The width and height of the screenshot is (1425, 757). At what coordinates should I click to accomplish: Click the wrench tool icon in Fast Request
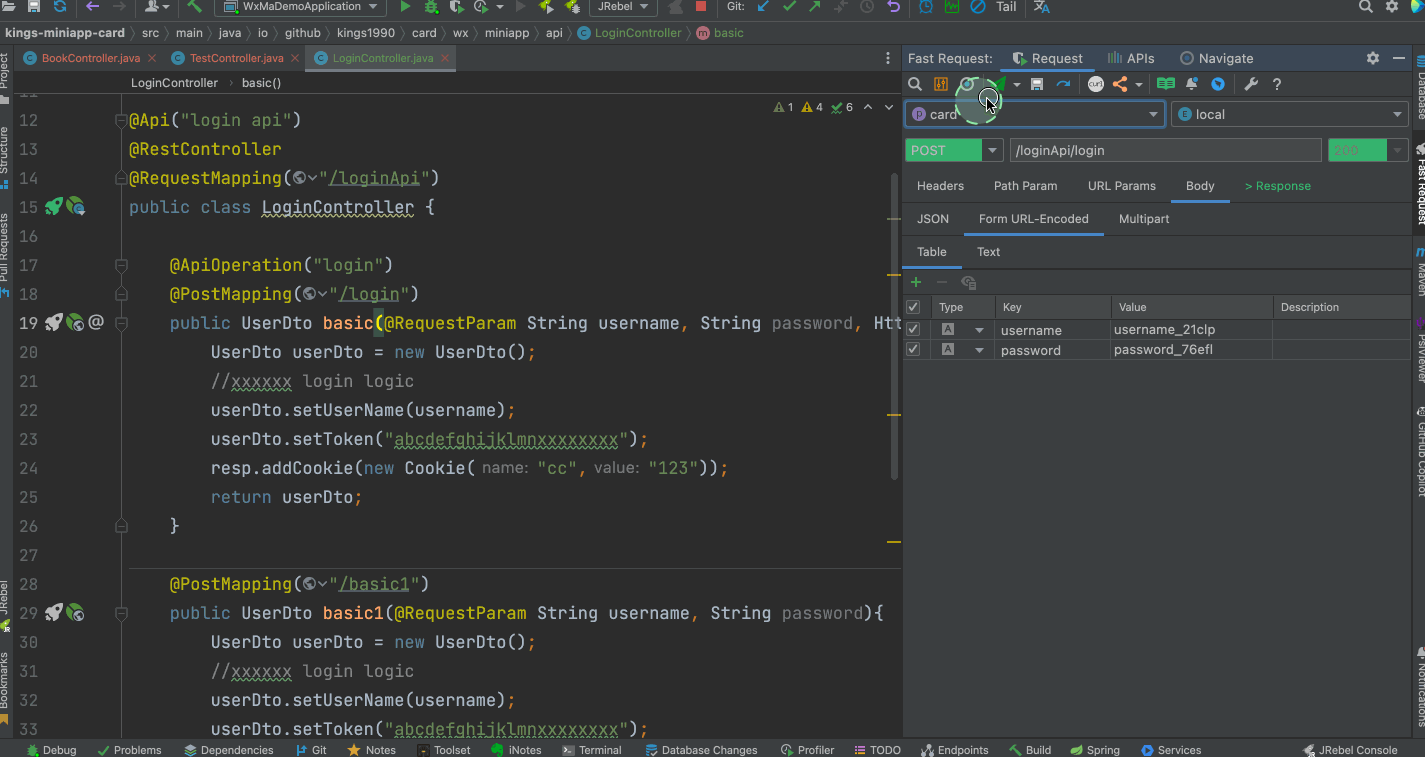[x=1250, y=85]
